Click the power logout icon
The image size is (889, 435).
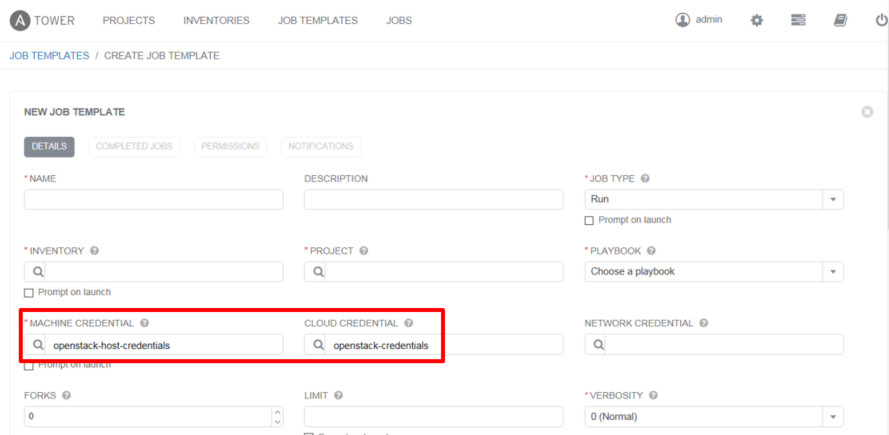pyautogui.click(x=882, y=20)
